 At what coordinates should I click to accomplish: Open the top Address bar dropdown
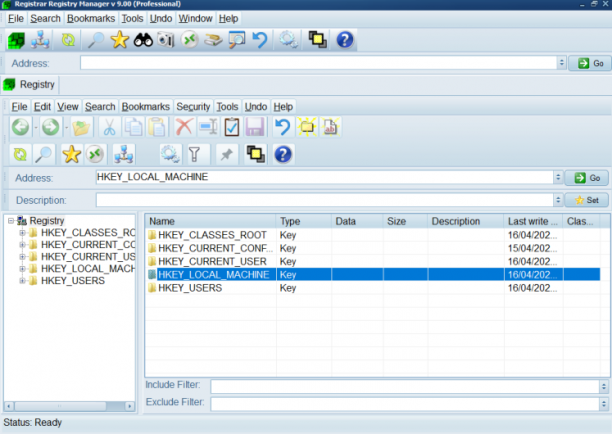coord(561,63)
